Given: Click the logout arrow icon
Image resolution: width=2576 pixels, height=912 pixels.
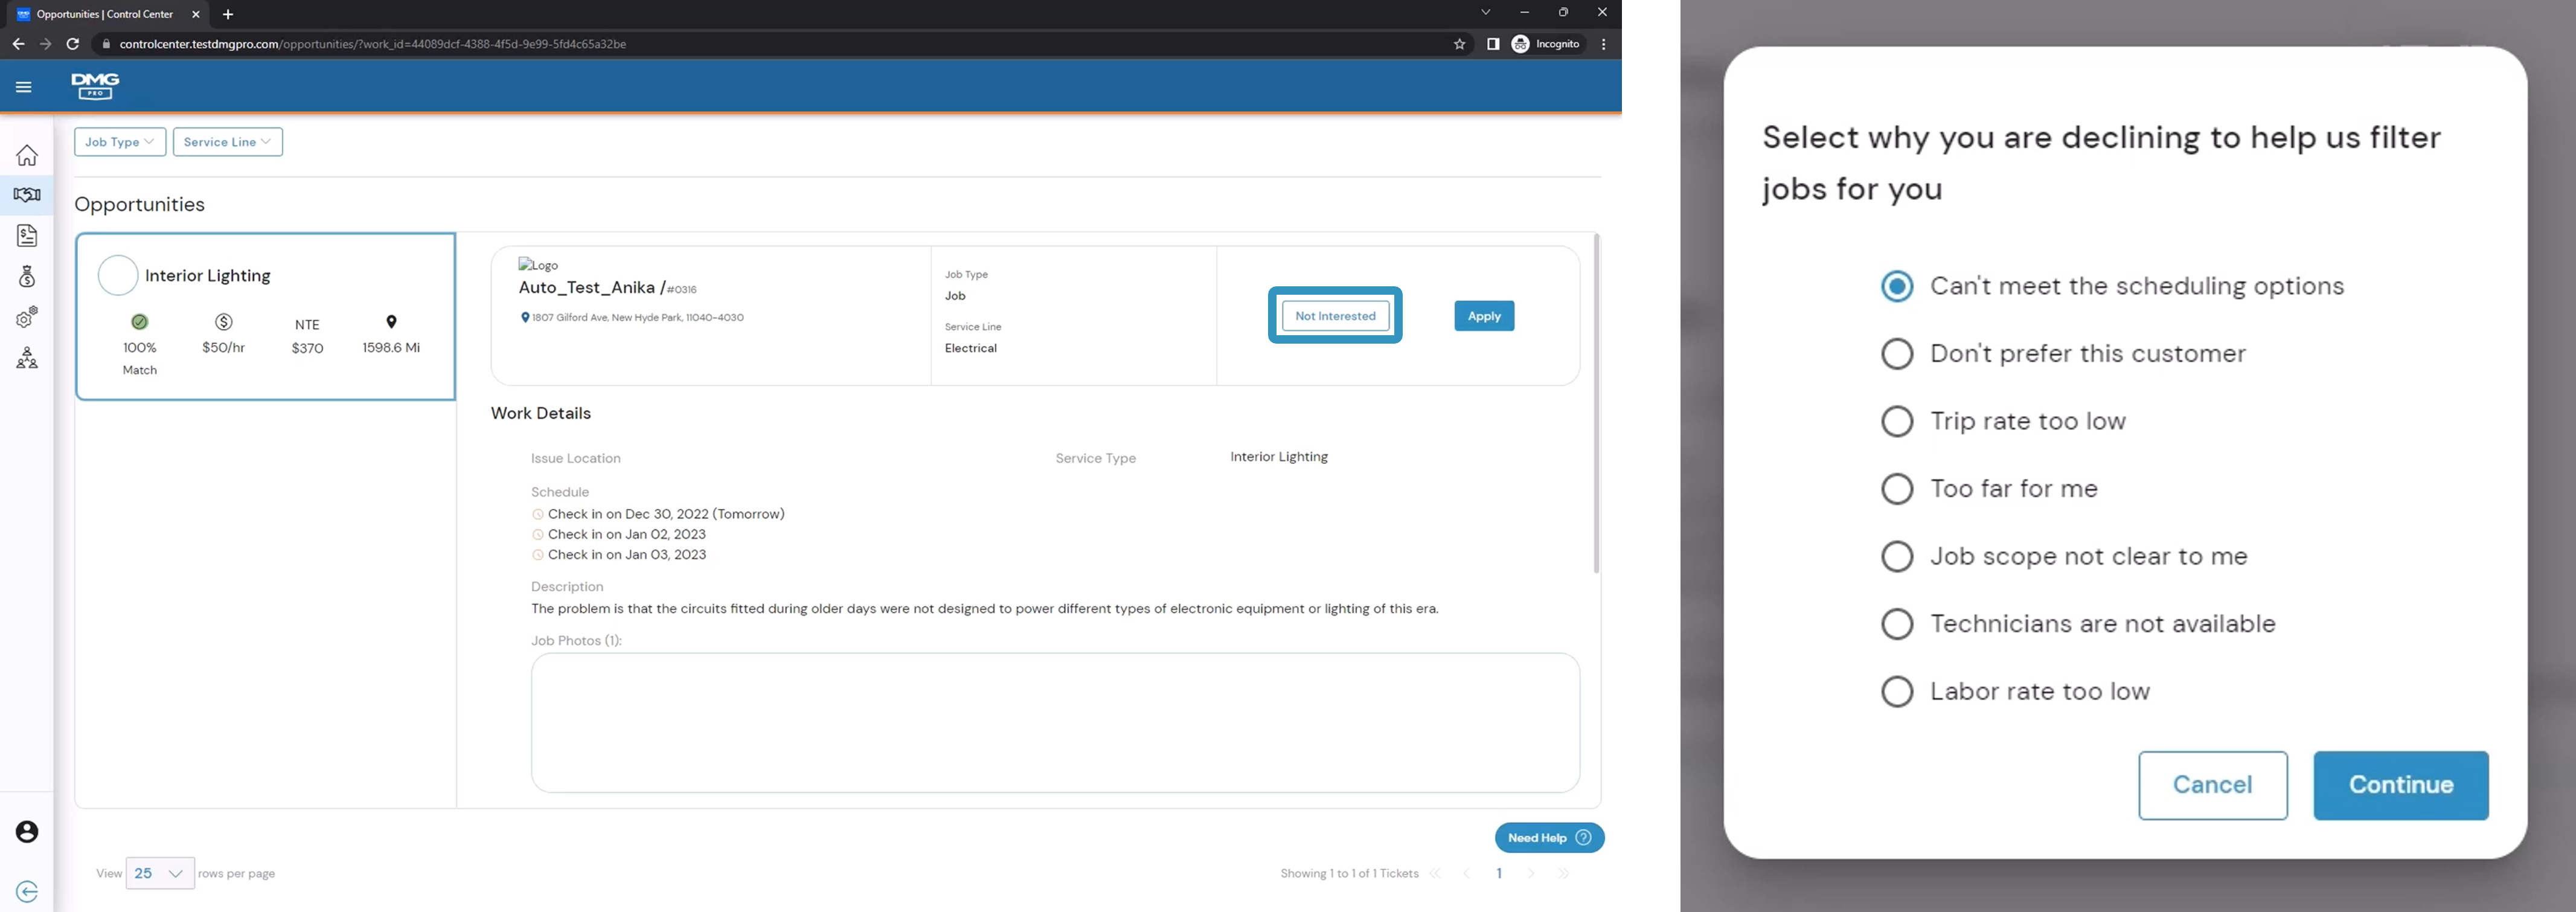Looking at the screenshot, I should coord(27,892).
